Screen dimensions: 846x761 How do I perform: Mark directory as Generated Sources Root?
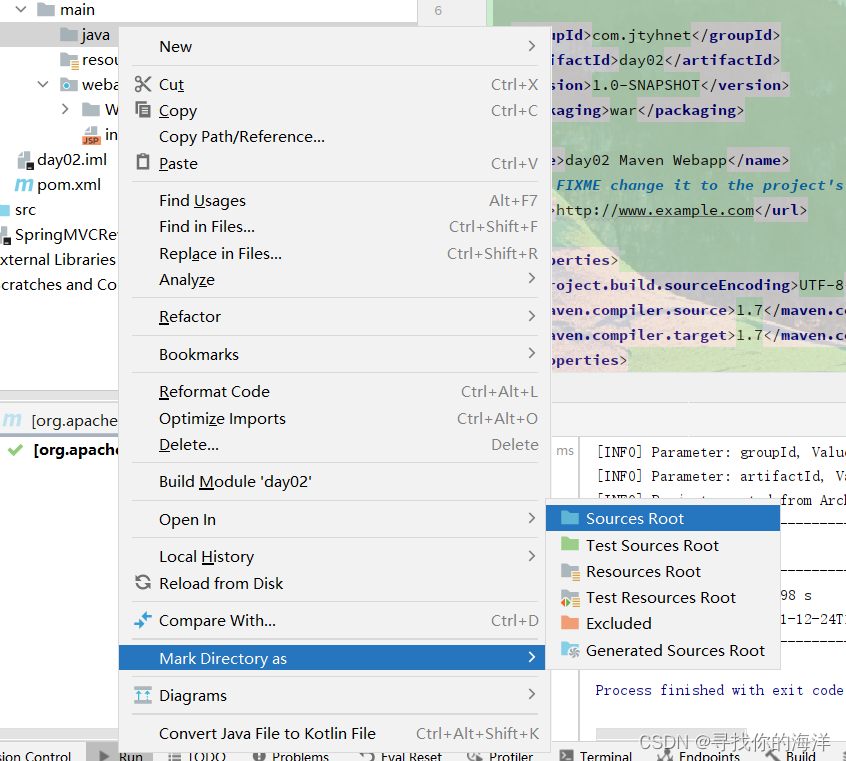(x=663, y=650)
